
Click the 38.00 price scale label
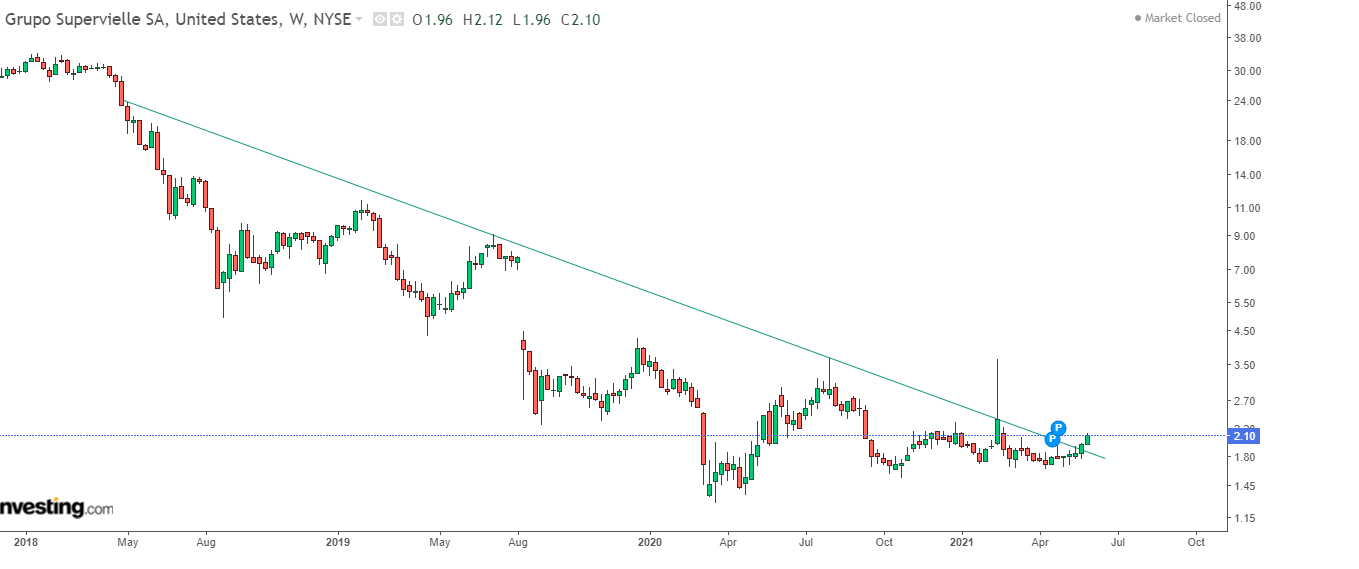click(1247, 38)
